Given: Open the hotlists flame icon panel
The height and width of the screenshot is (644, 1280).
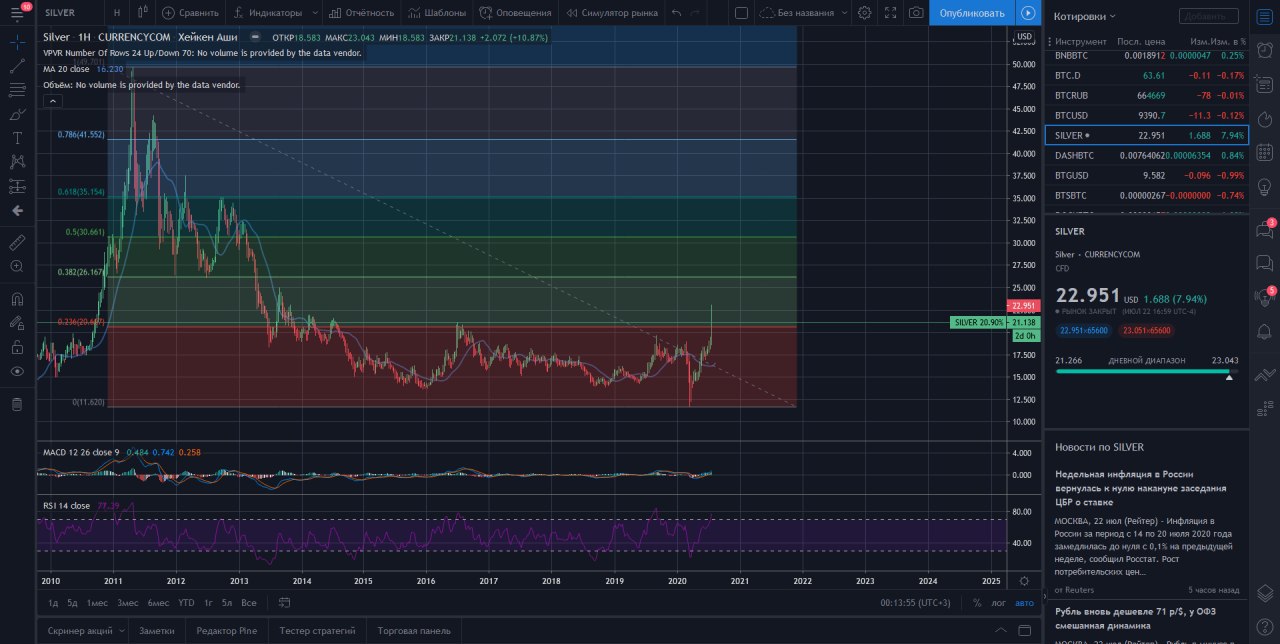Looking at the screenshot, I should tap(1264, 119).
